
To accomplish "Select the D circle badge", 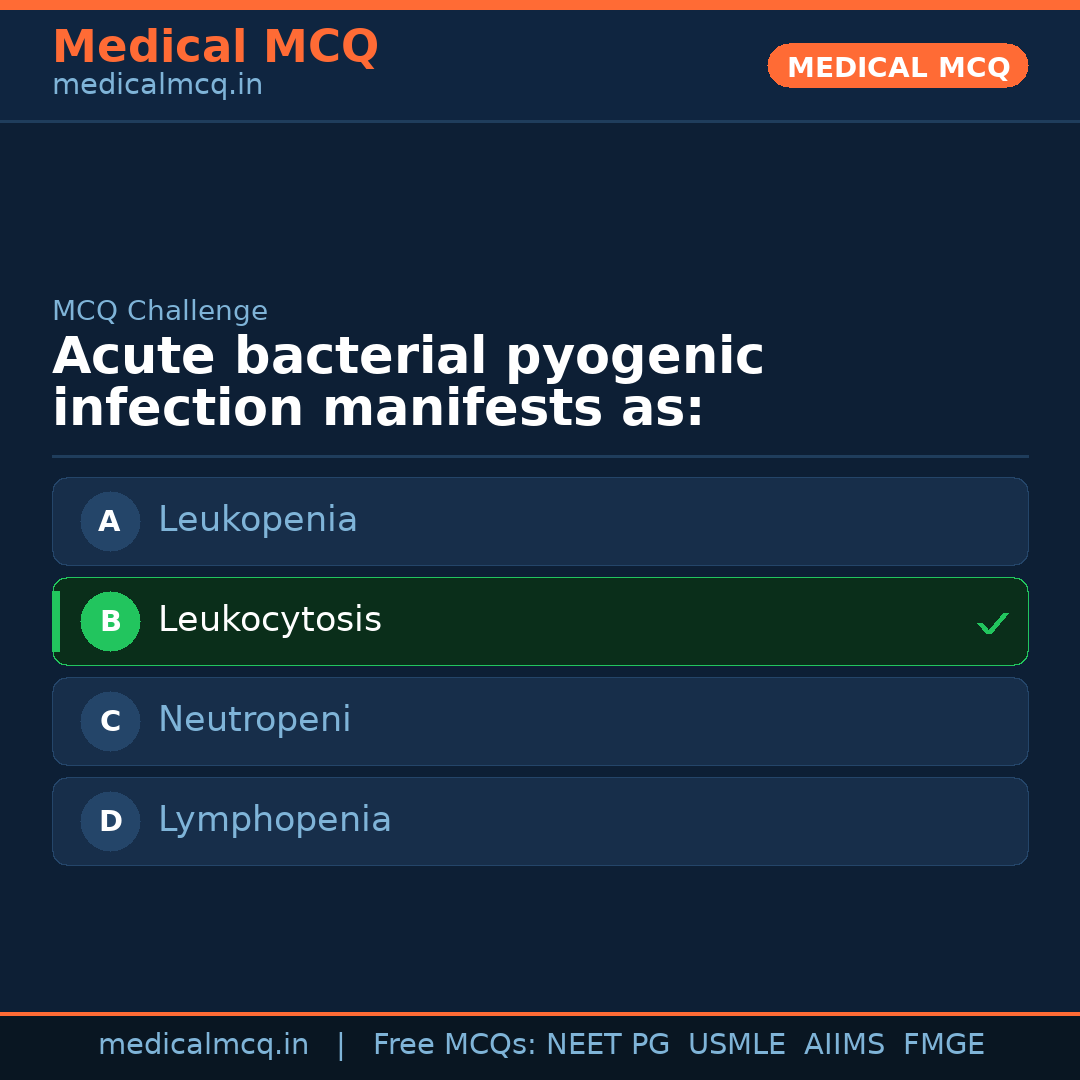I will click(110, 821).
